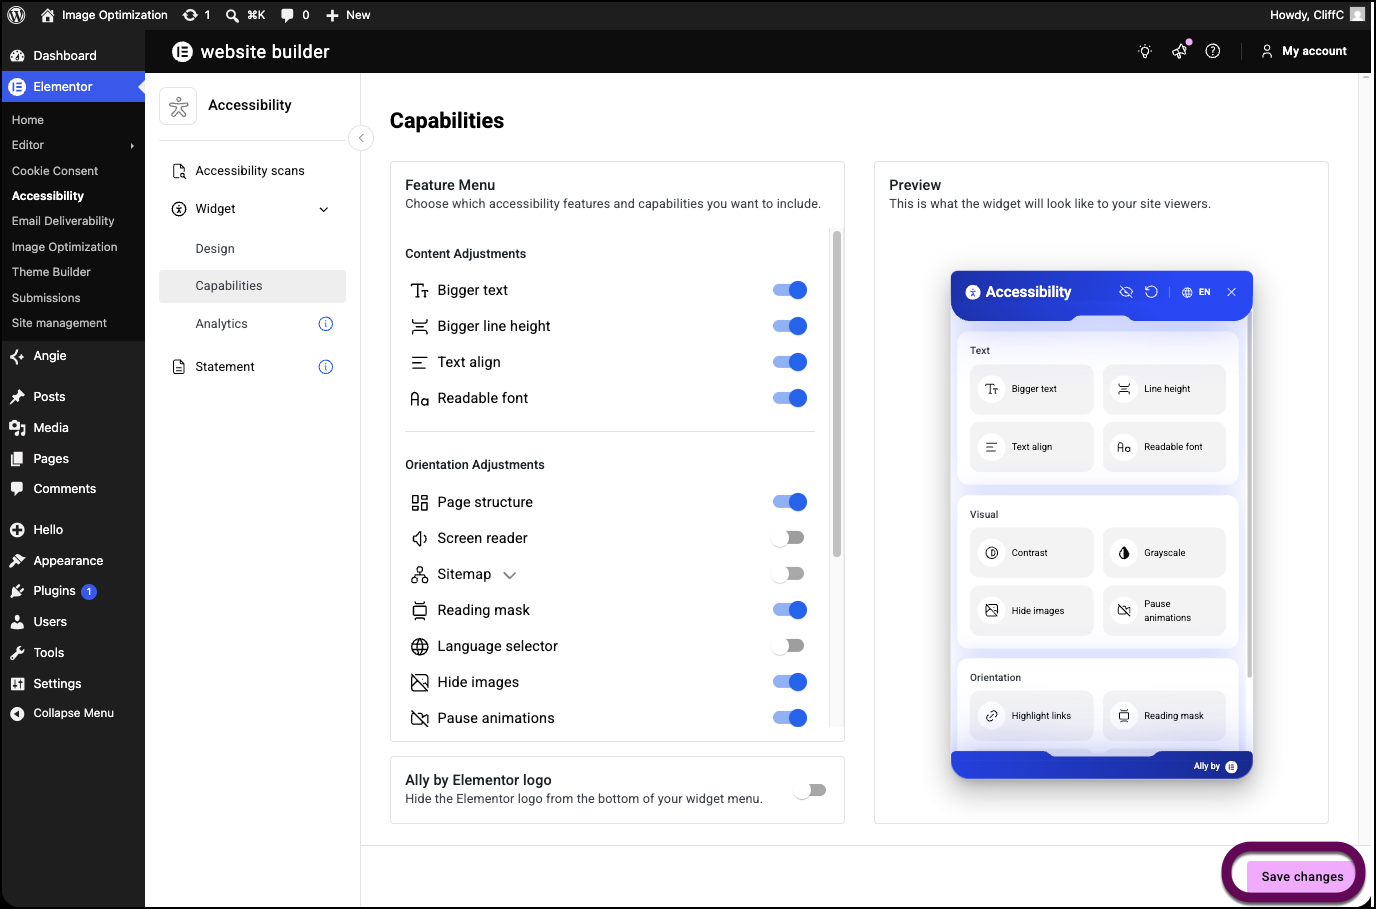This screenshot has height=909, width=1376.
Task: Click Collapse Menu in sidebar
Action: tap(73, 713)
